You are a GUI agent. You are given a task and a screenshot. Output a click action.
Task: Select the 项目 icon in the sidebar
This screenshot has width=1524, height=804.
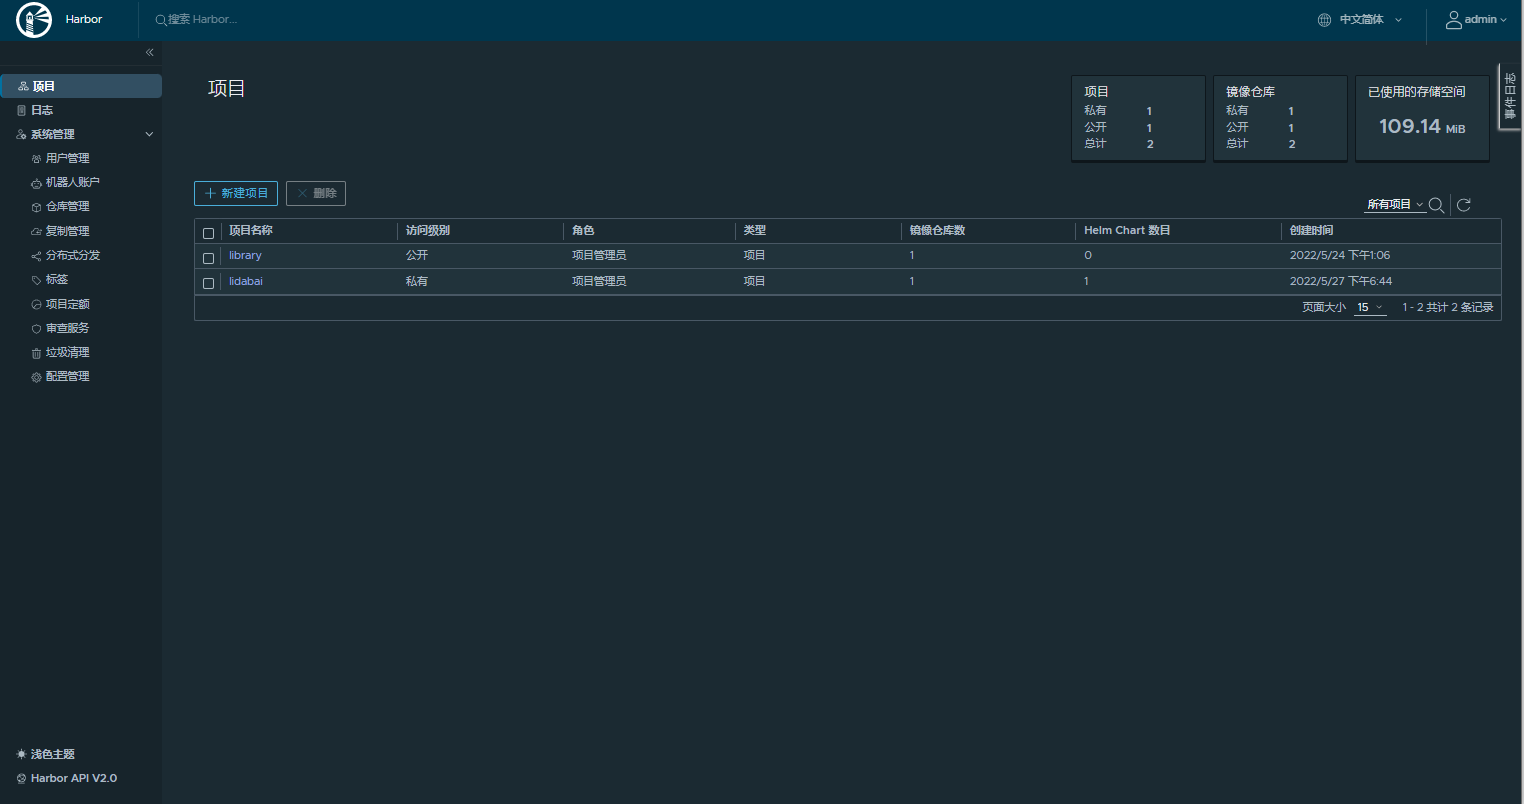22,85
